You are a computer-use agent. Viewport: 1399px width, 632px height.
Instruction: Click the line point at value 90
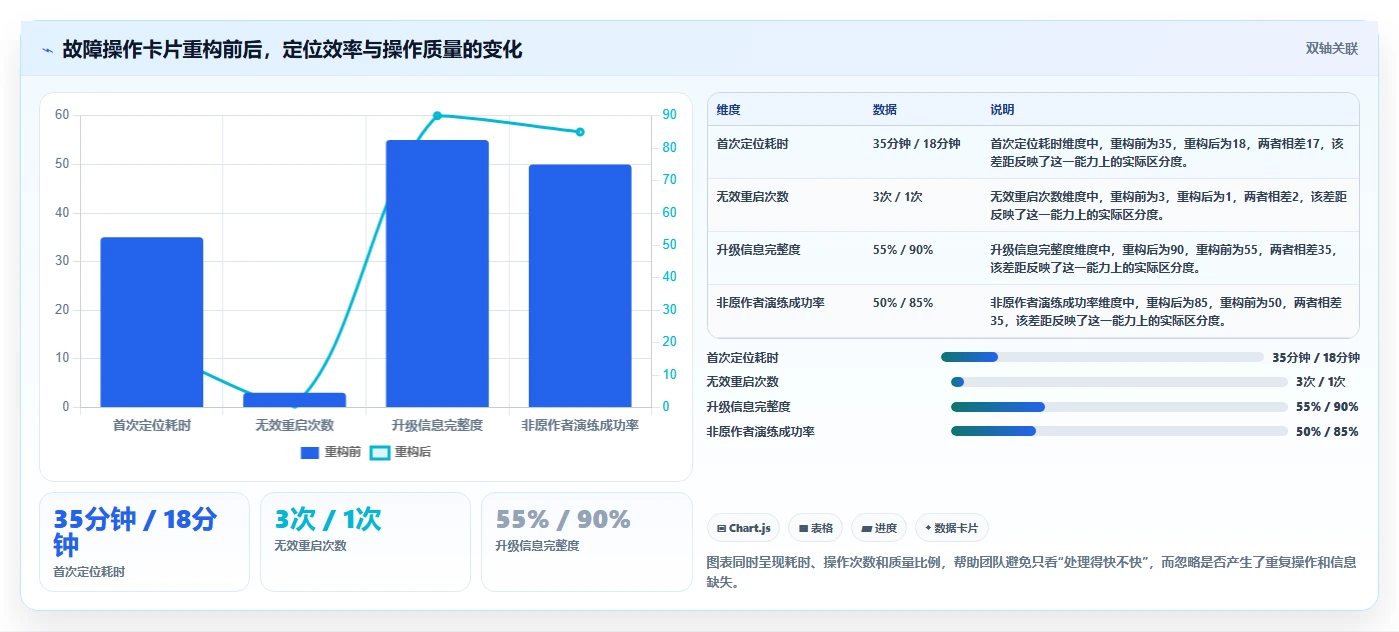point(437,116)
